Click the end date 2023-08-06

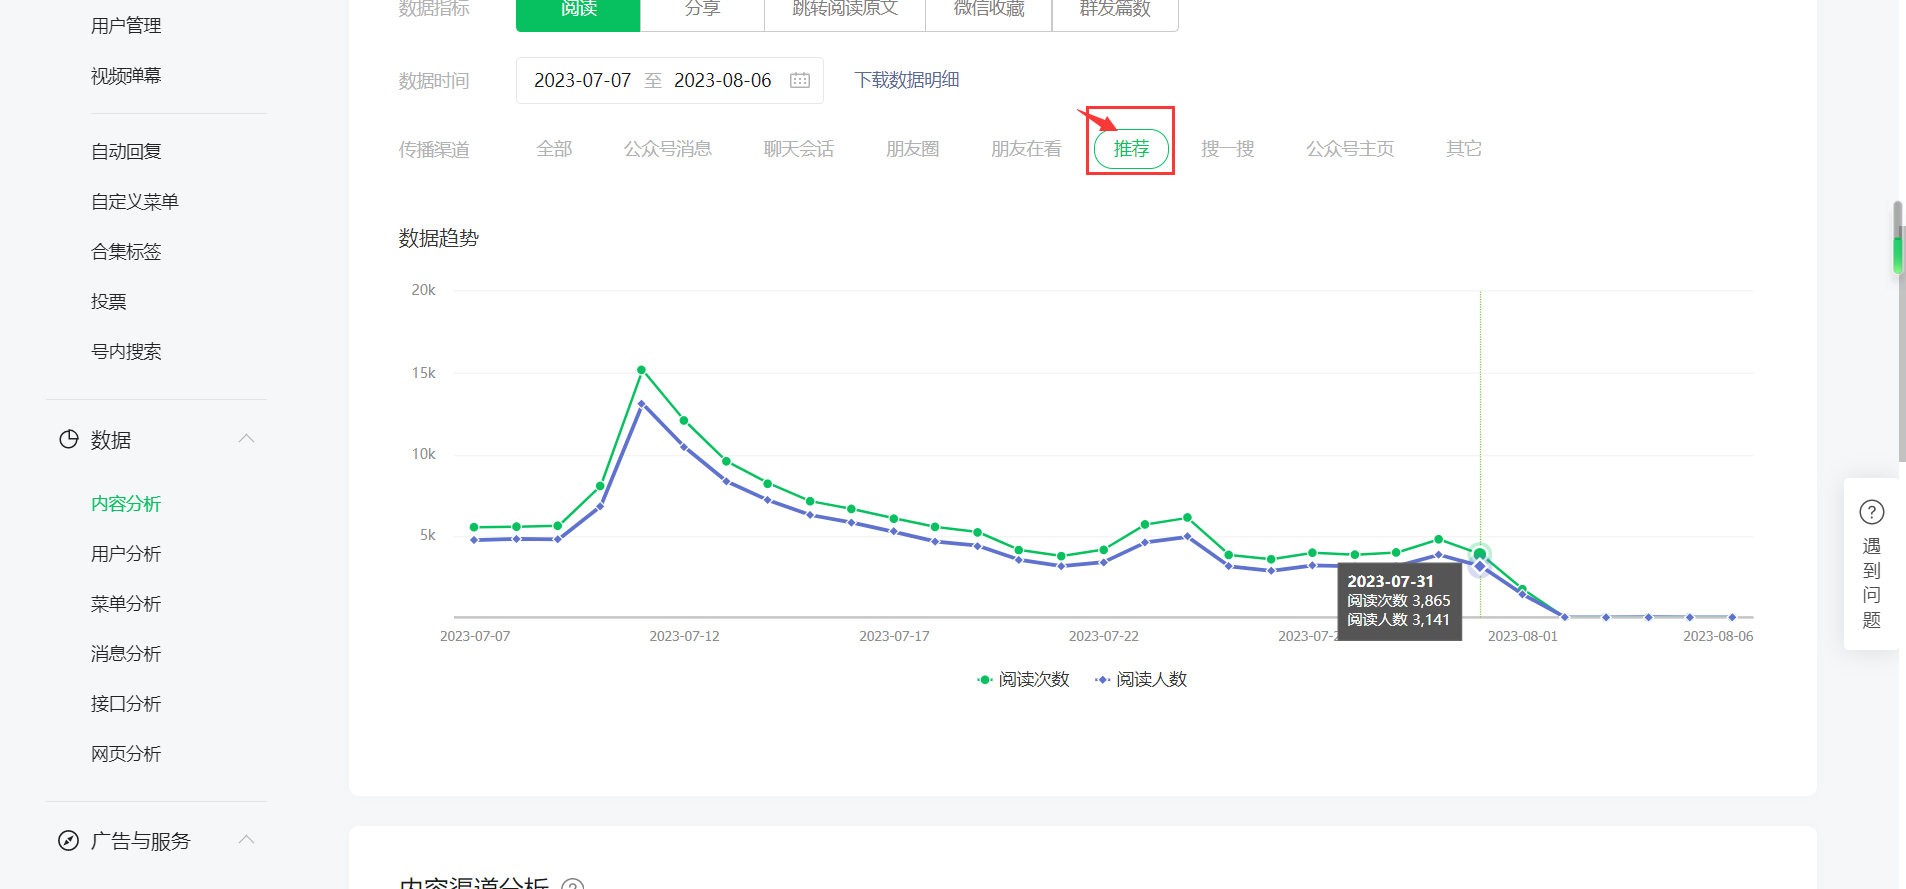click(x=723, y=80)
